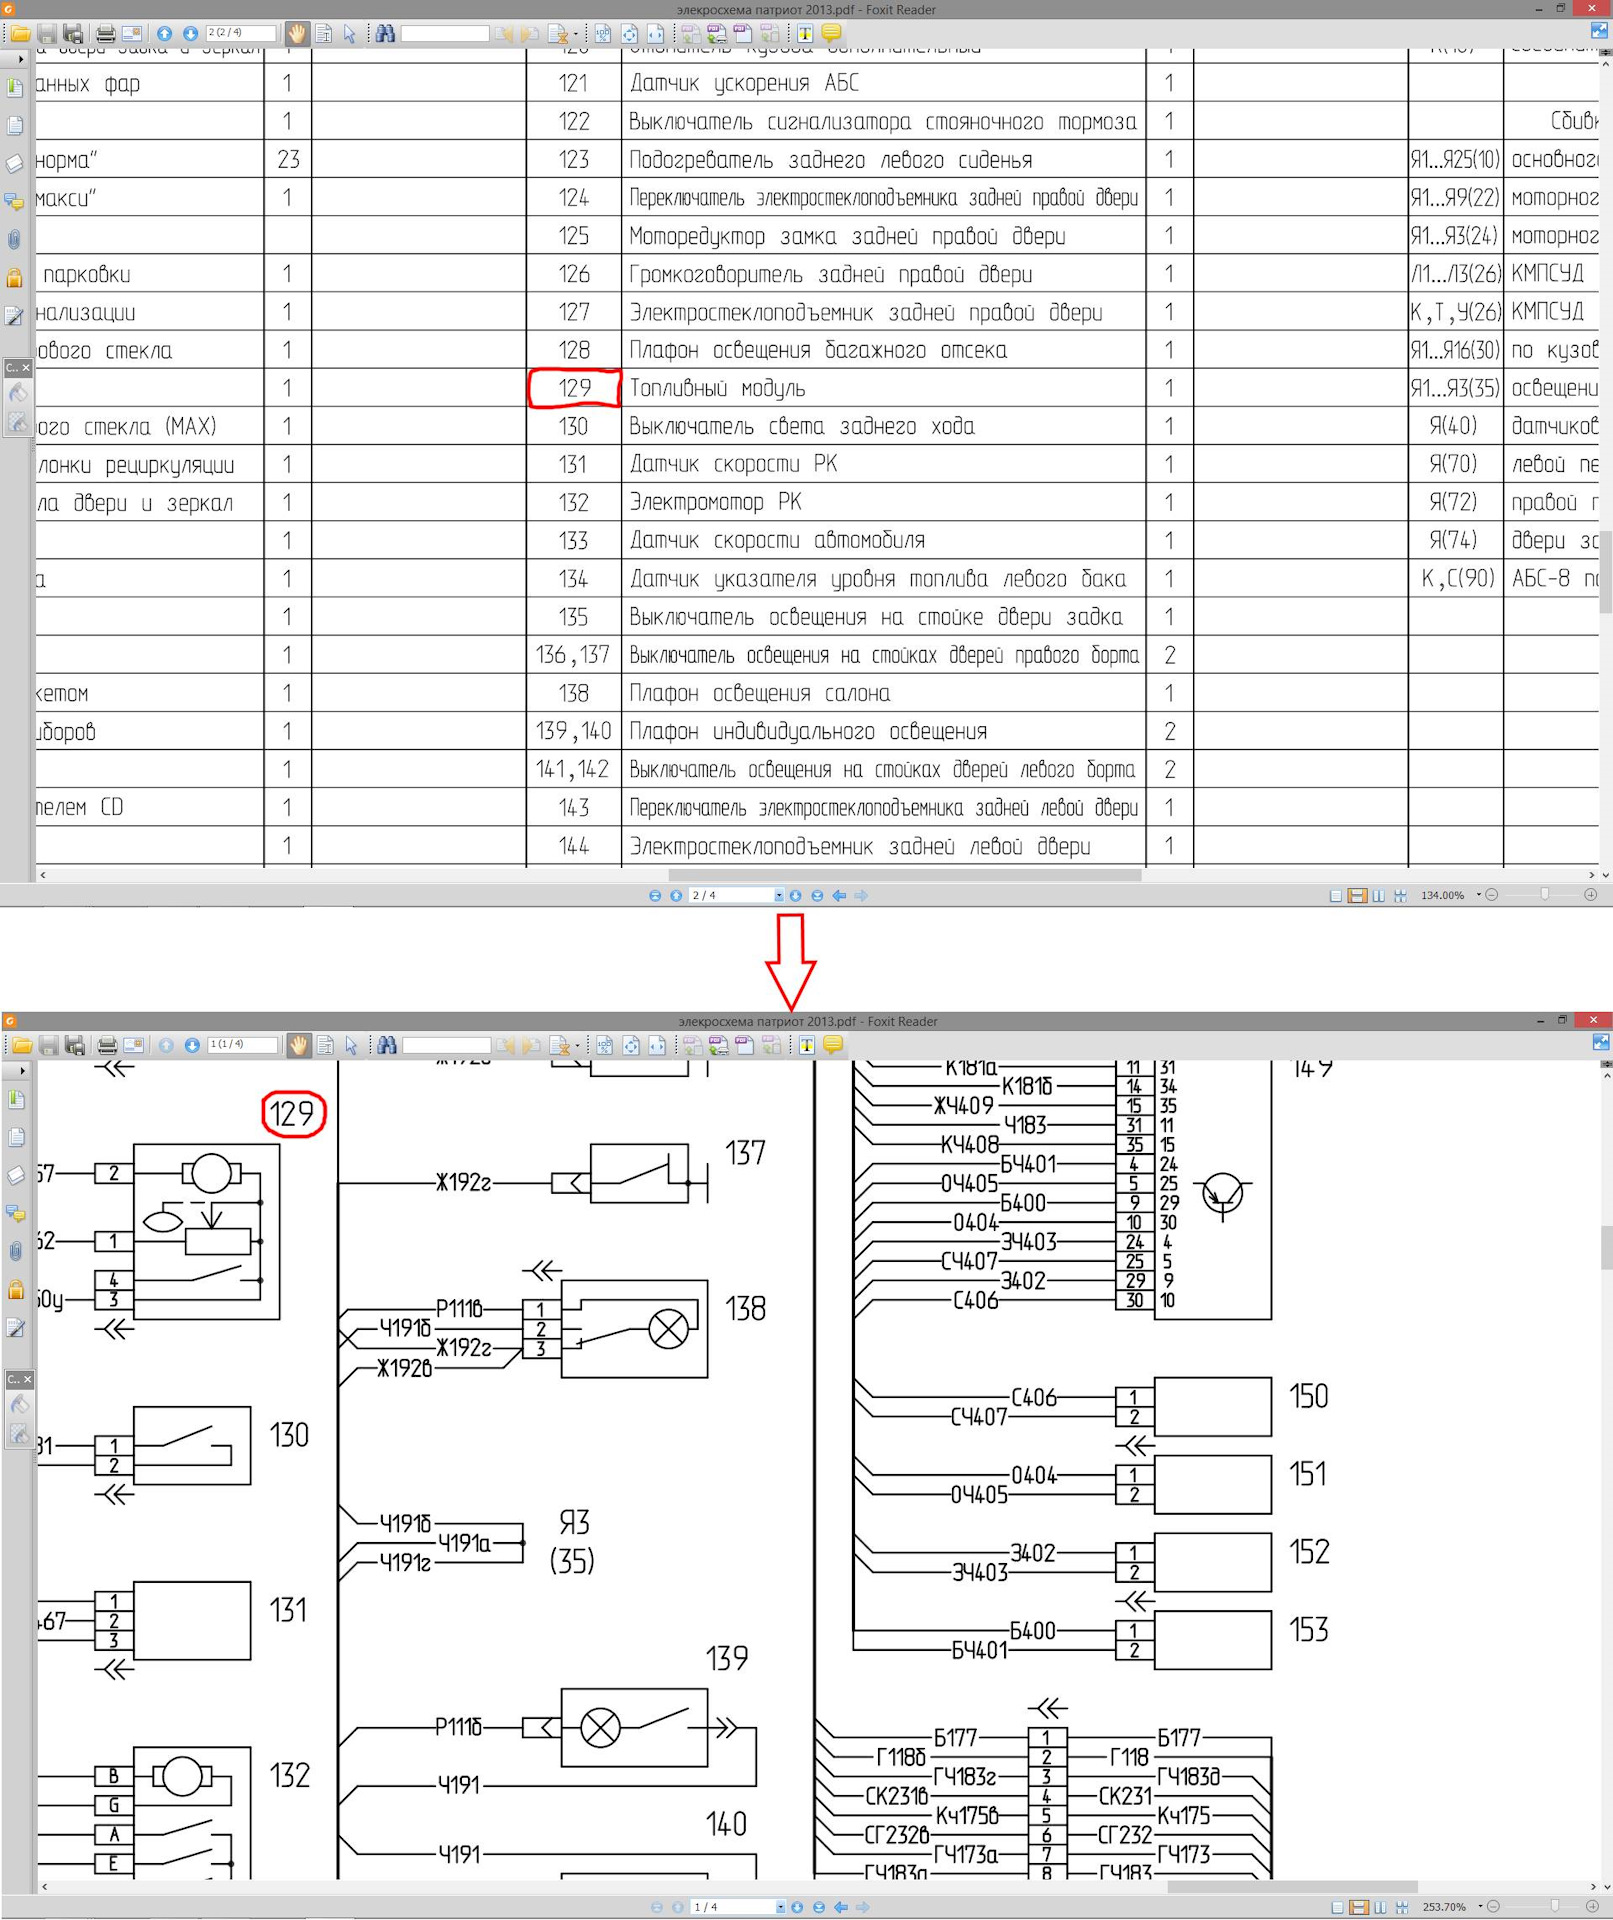Open a file in the bottom Foxit window
Image resolution: width=1613 pixels, height=1920 pixels.
(22, 1046)
